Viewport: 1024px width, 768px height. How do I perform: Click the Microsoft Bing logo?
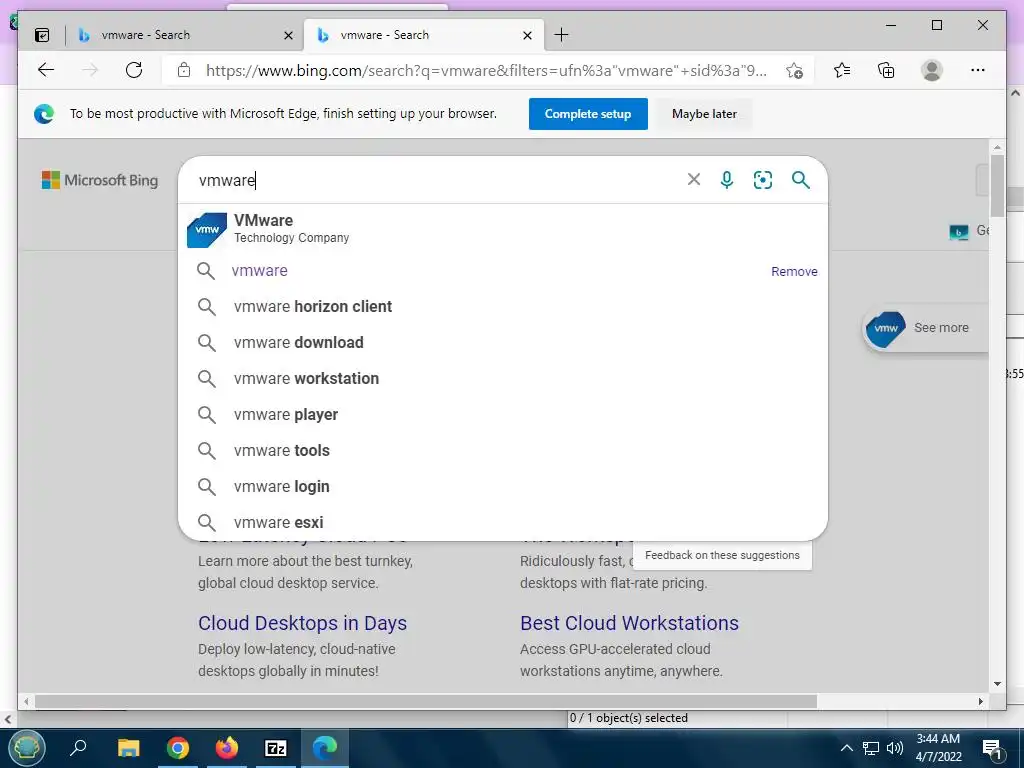tap(100, 180)
